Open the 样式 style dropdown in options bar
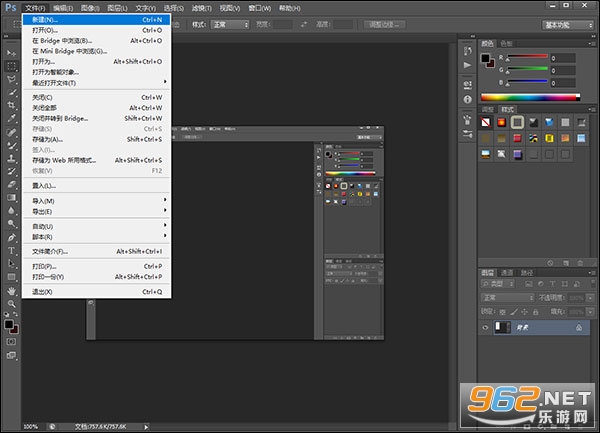Image resolution: width=600 pixels, height=433 pixels. tap(230, 25)
